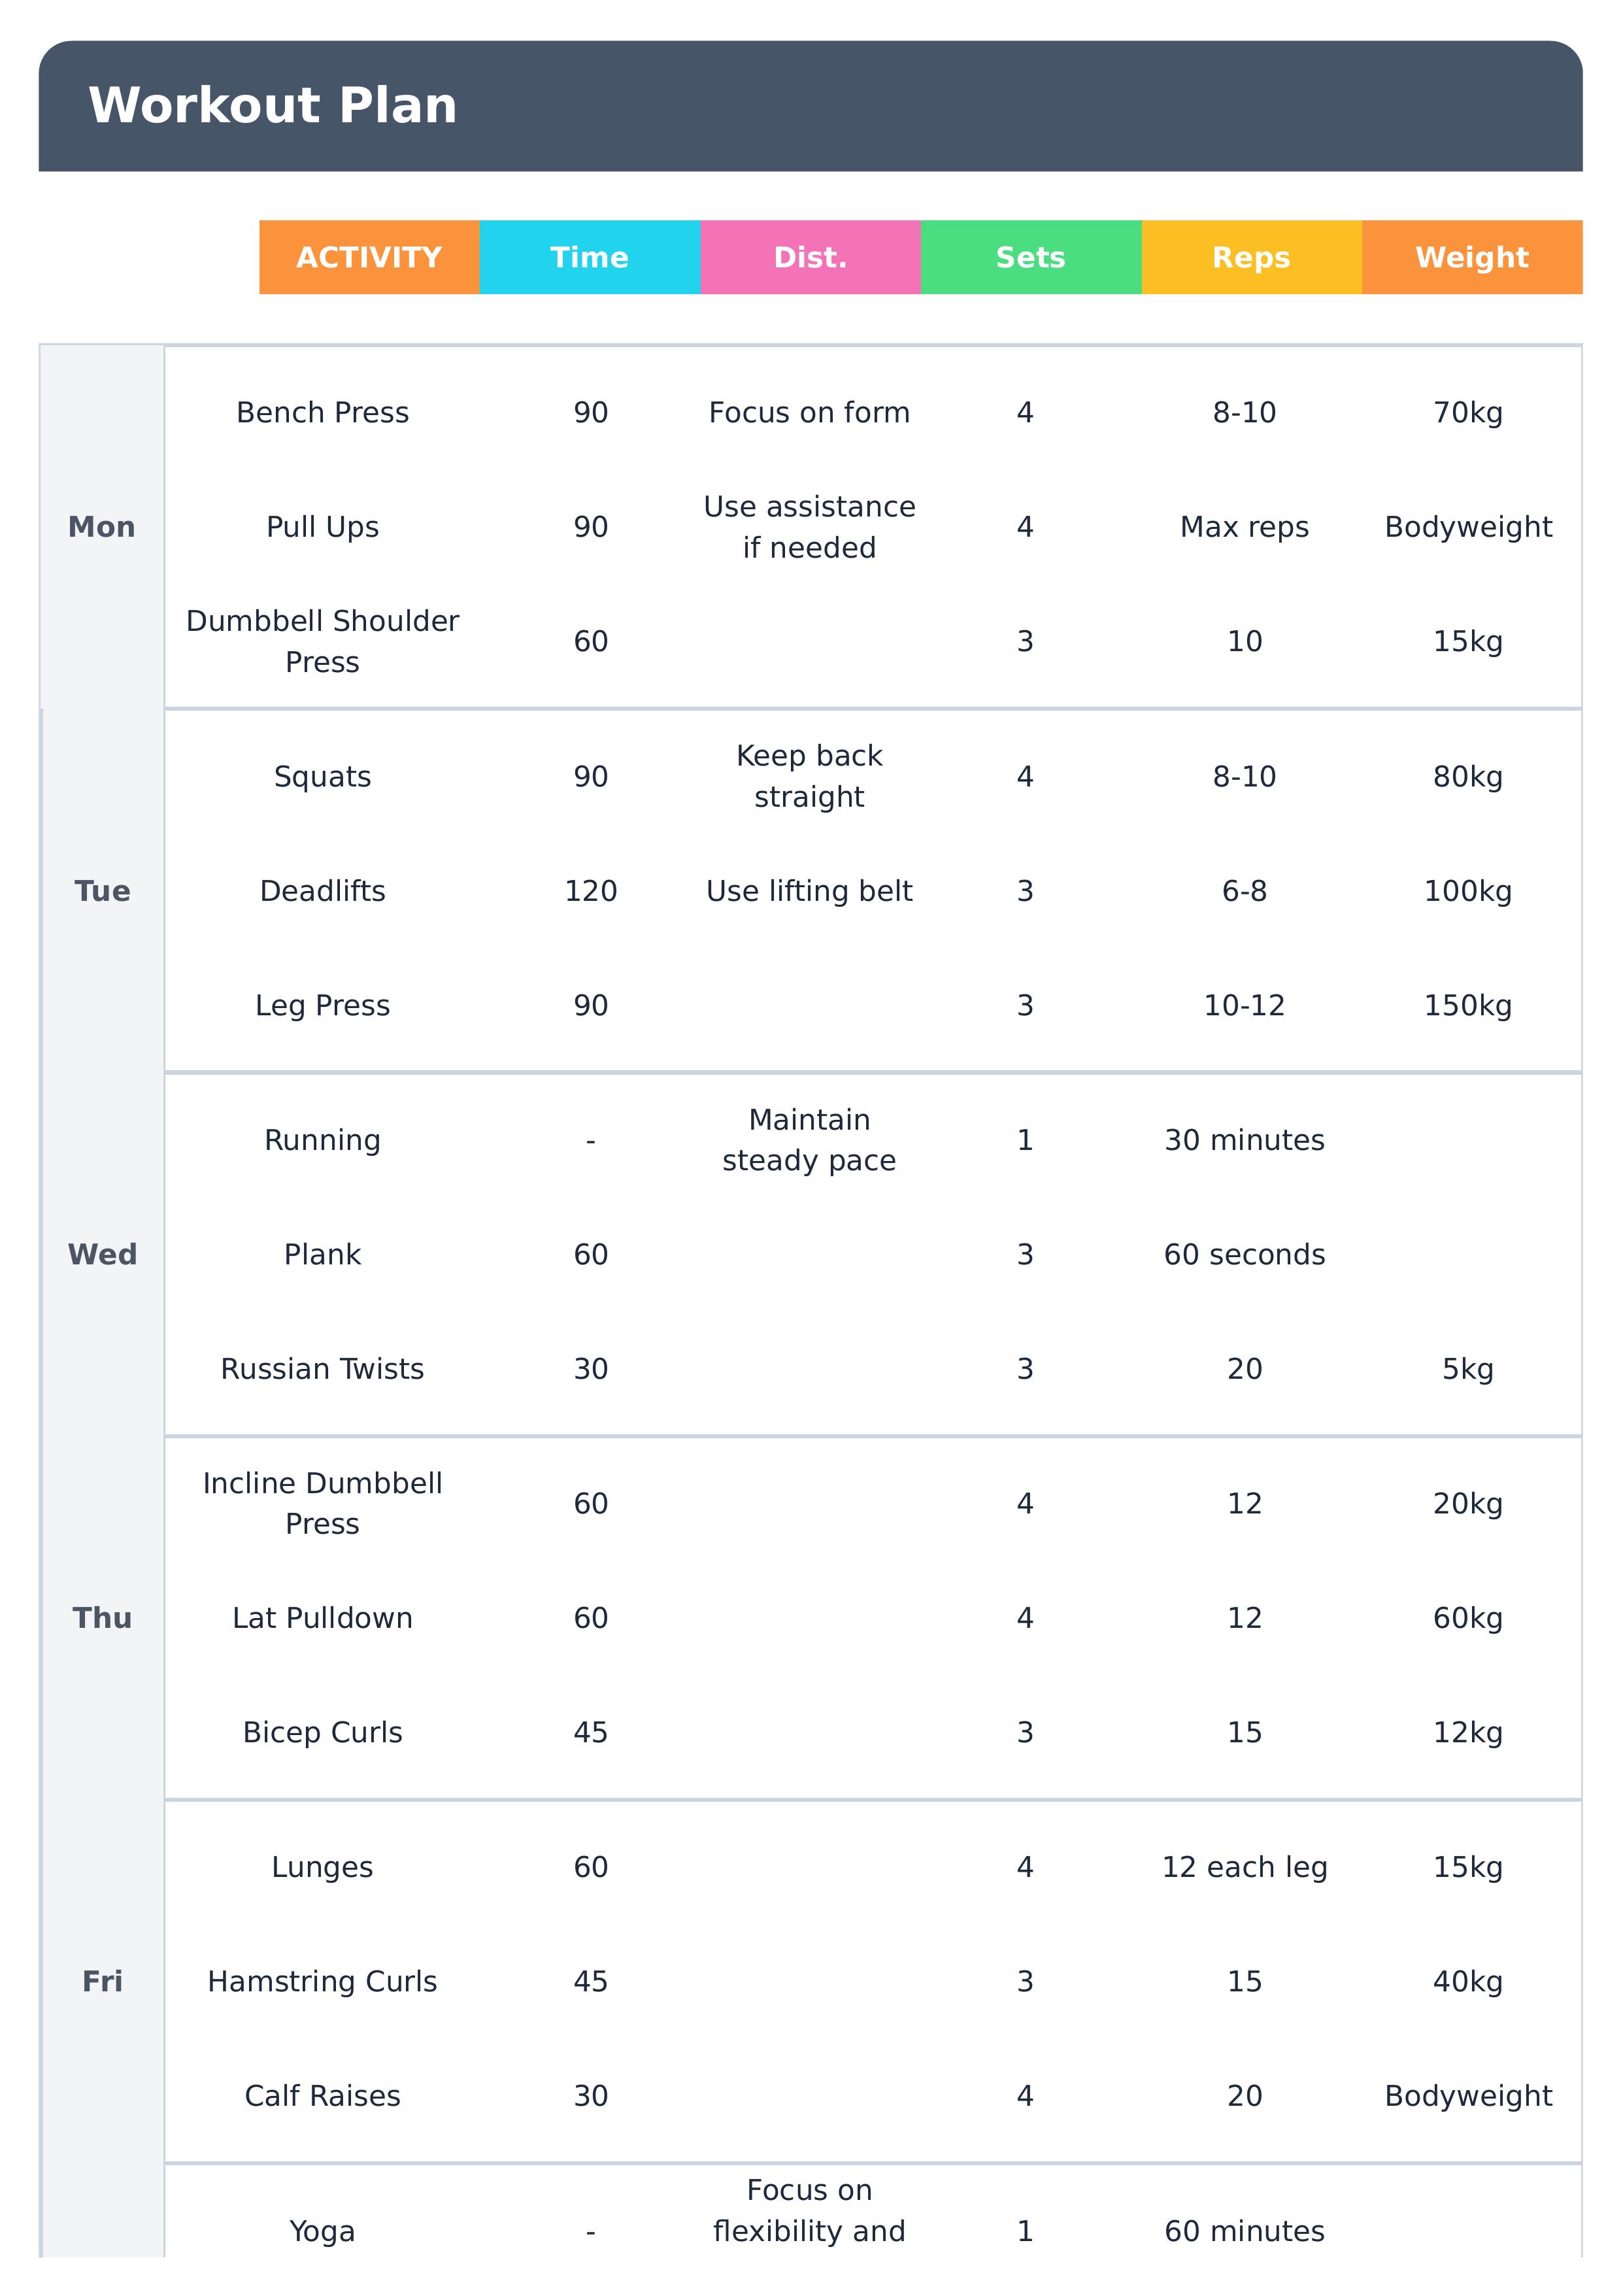
Task: Click the orange ACTIVITY column header
Action: (369, 257)
